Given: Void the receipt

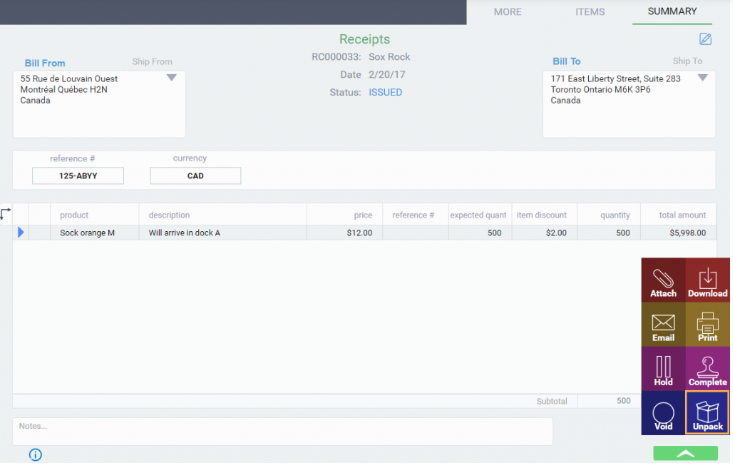Looking at the screenshot, I should [665, 415].
